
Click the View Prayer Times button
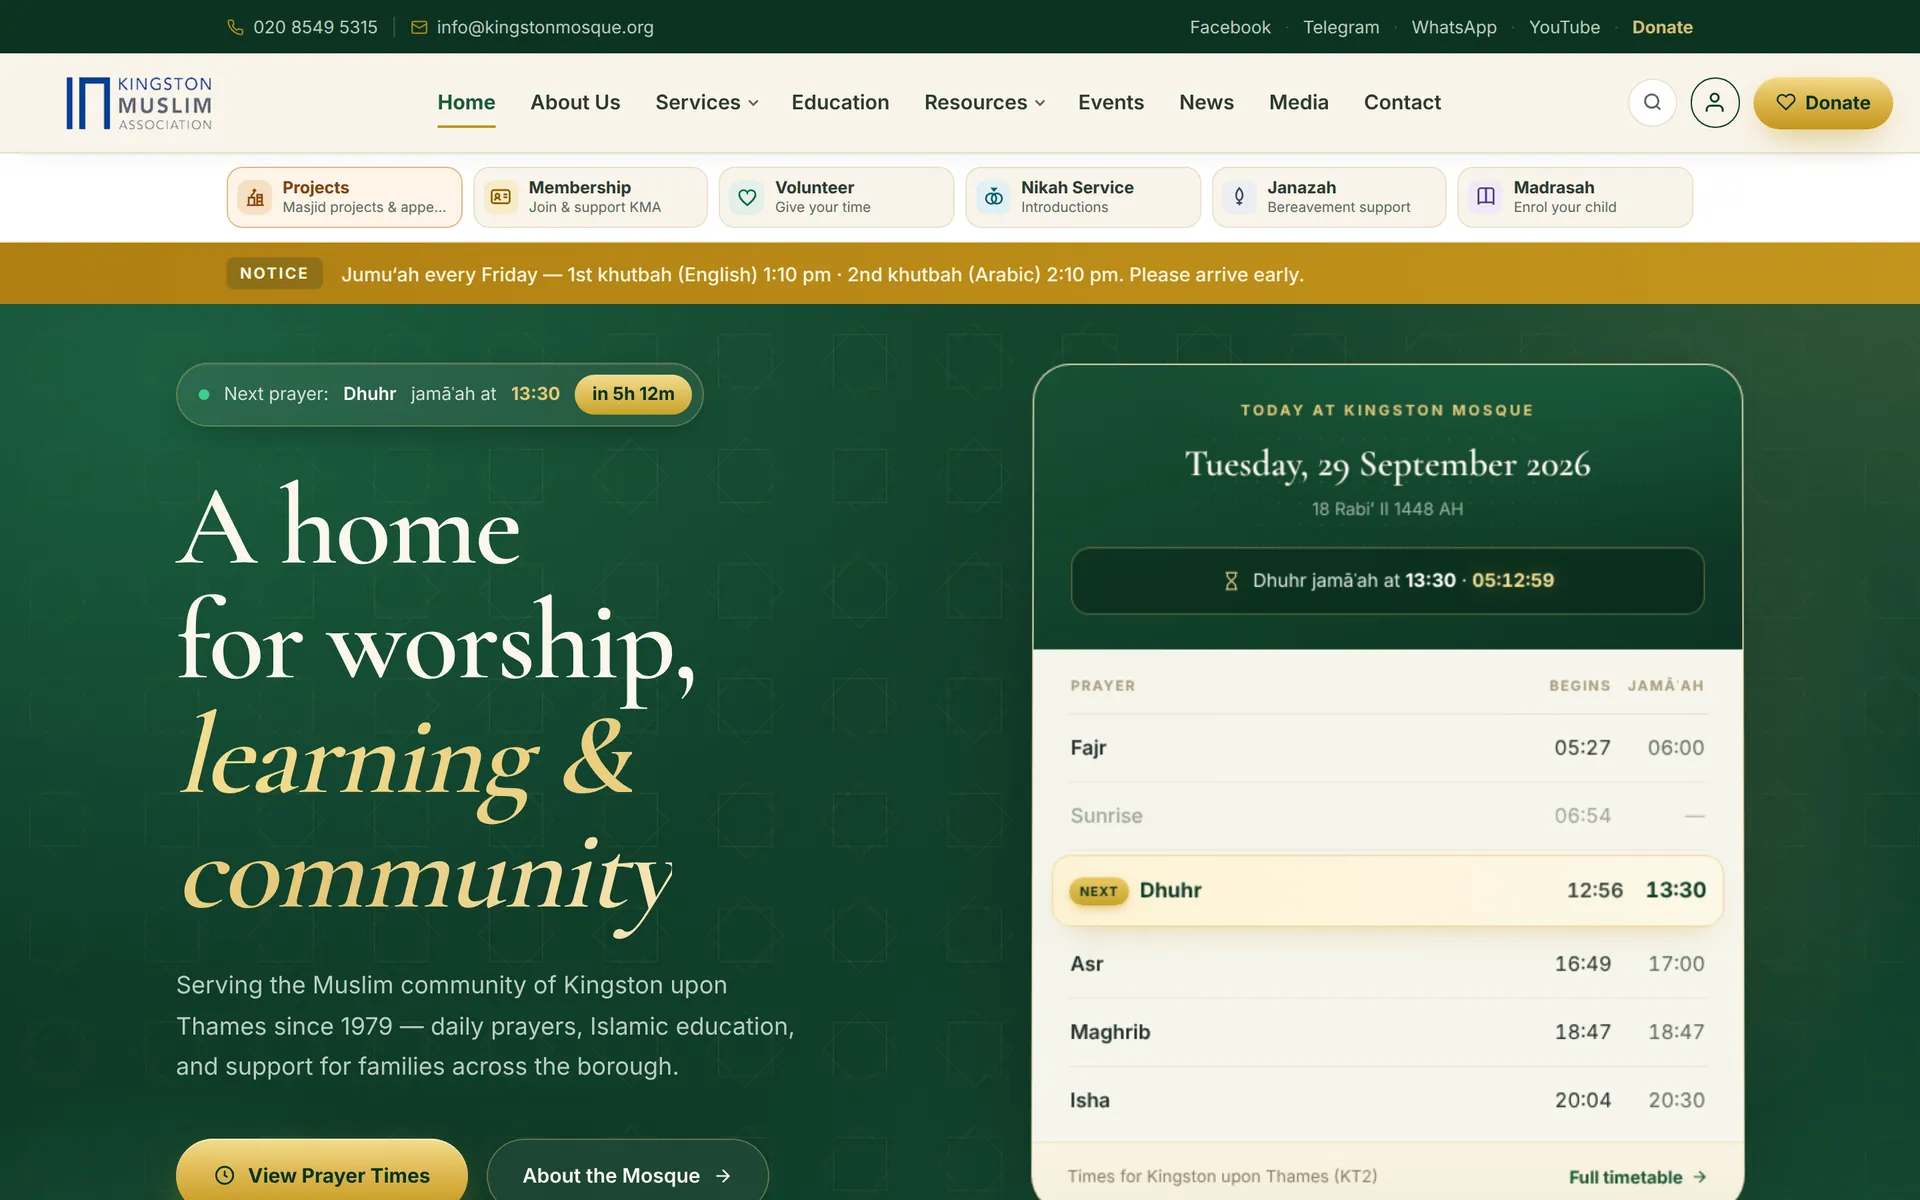coord(322,1170)
